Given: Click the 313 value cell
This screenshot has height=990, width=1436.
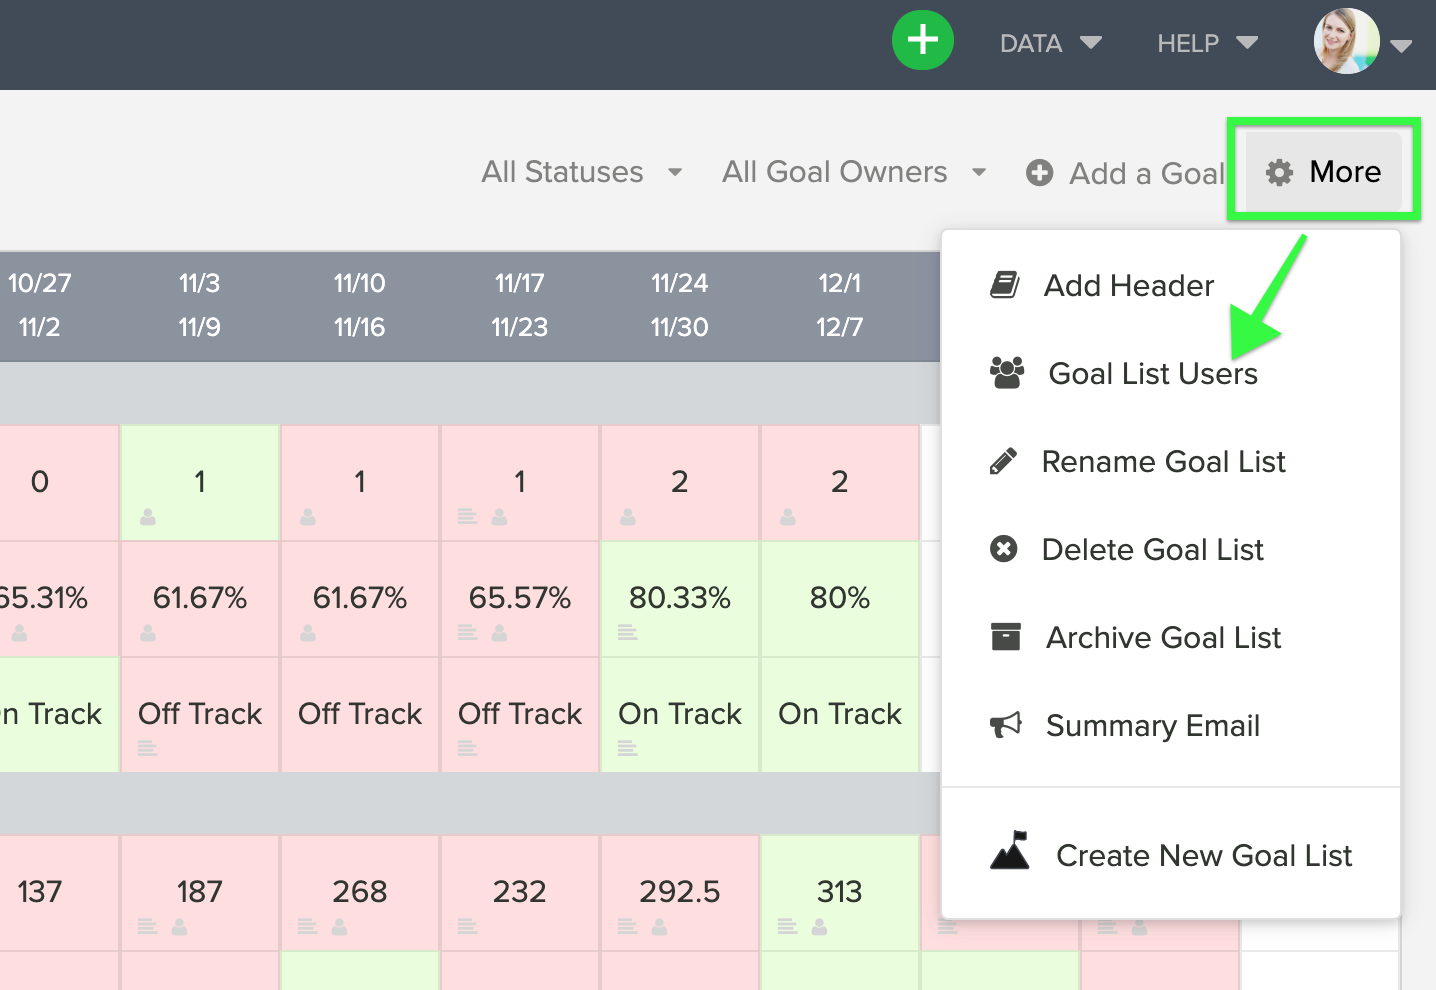Looking at the screenshot, I should 840,892.
